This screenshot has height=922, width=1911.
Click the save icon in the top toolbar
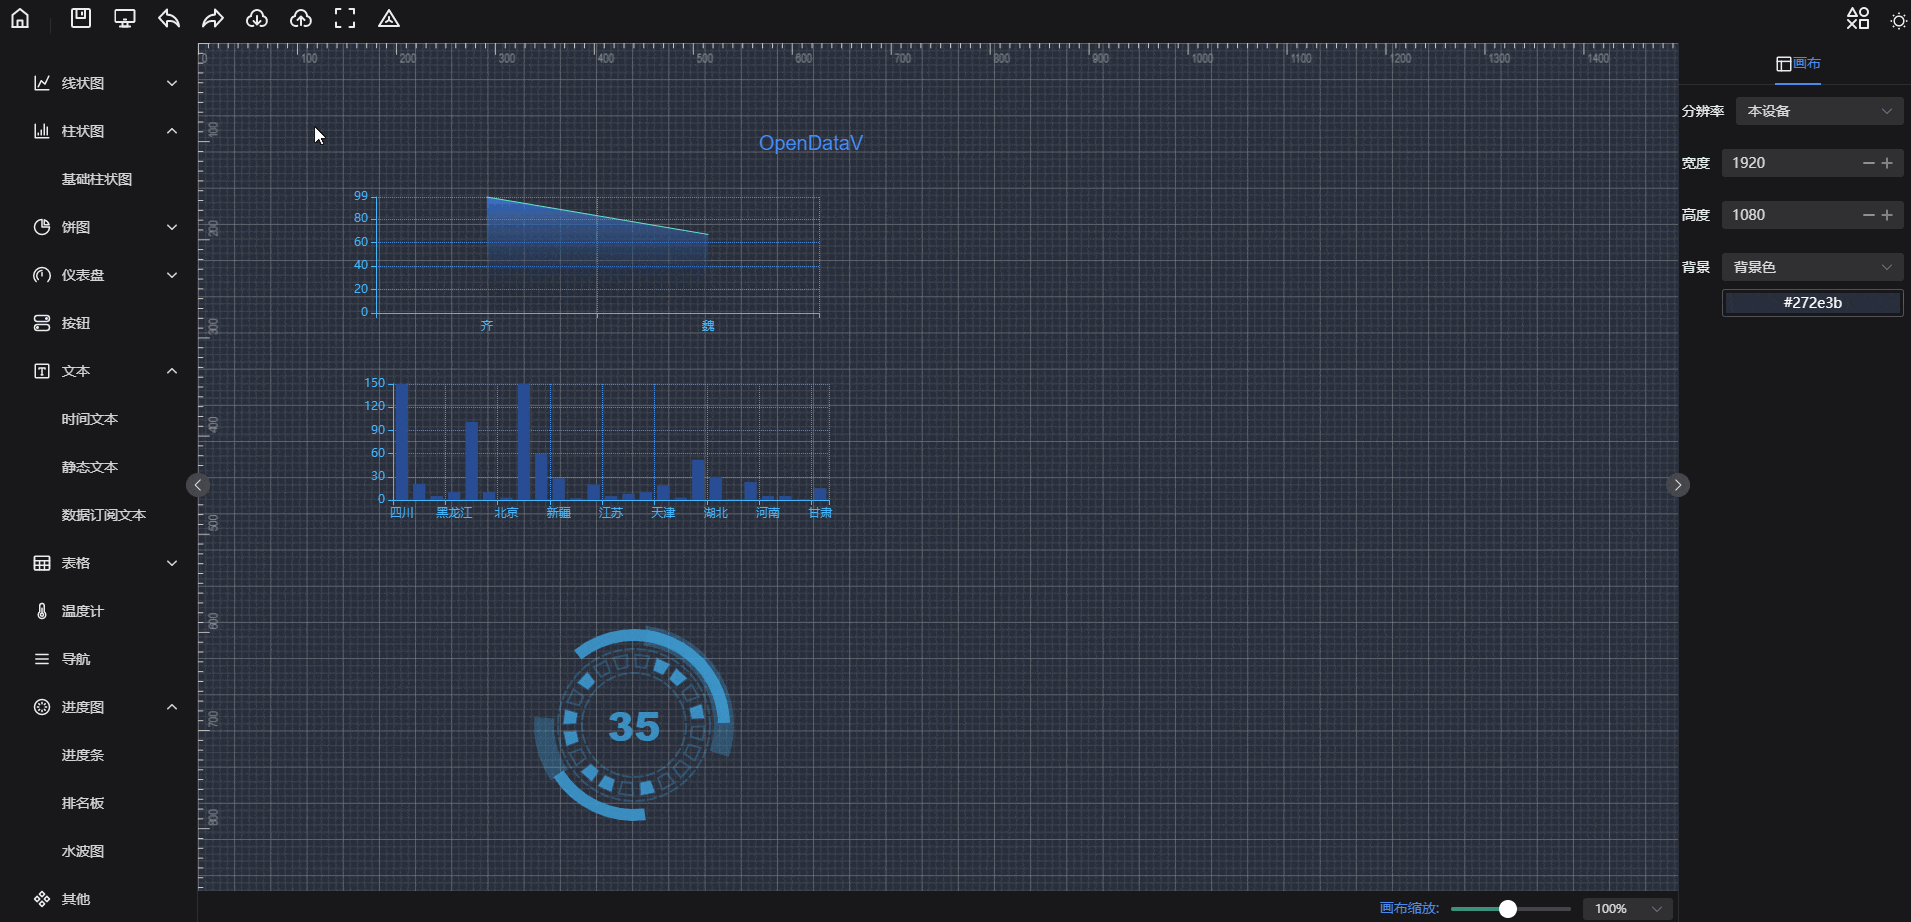click(x=81, y=18)
